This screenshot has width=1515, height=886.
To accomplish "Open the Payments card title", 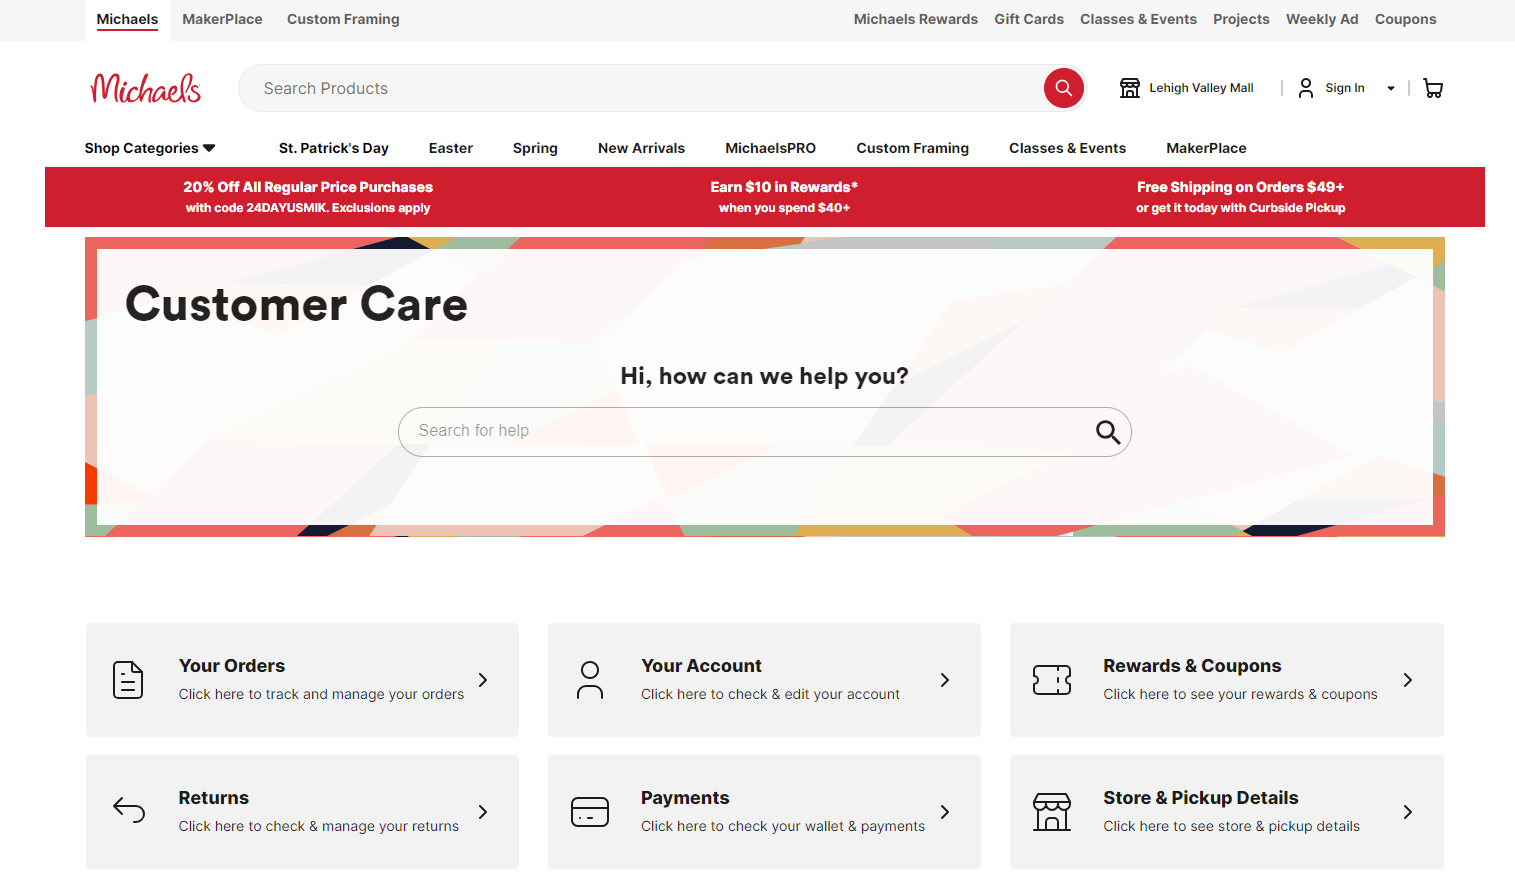I will coord(685,798).
